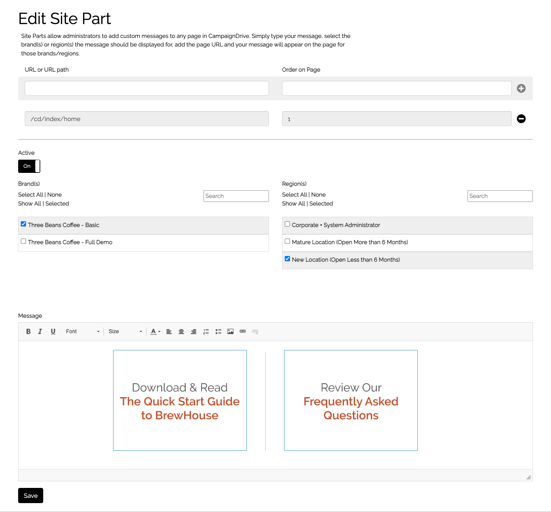Apply bold formatting in message editor

tap(28, 331)
